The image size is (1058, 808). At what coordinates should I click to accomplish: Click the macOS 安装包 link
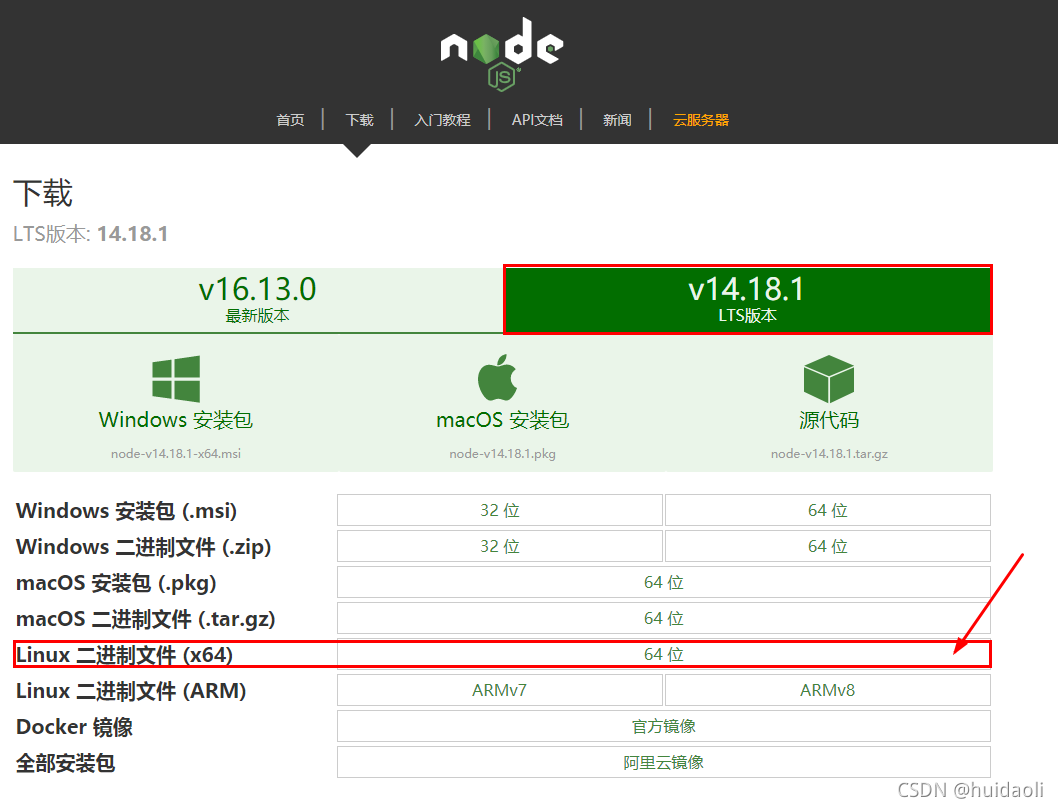coord(503,420)
